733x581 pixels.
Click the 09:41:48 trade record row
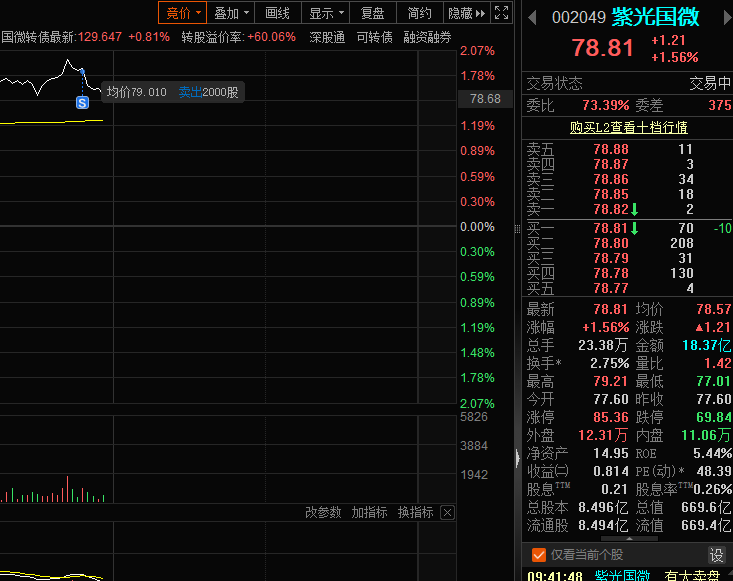coord(627,574)
